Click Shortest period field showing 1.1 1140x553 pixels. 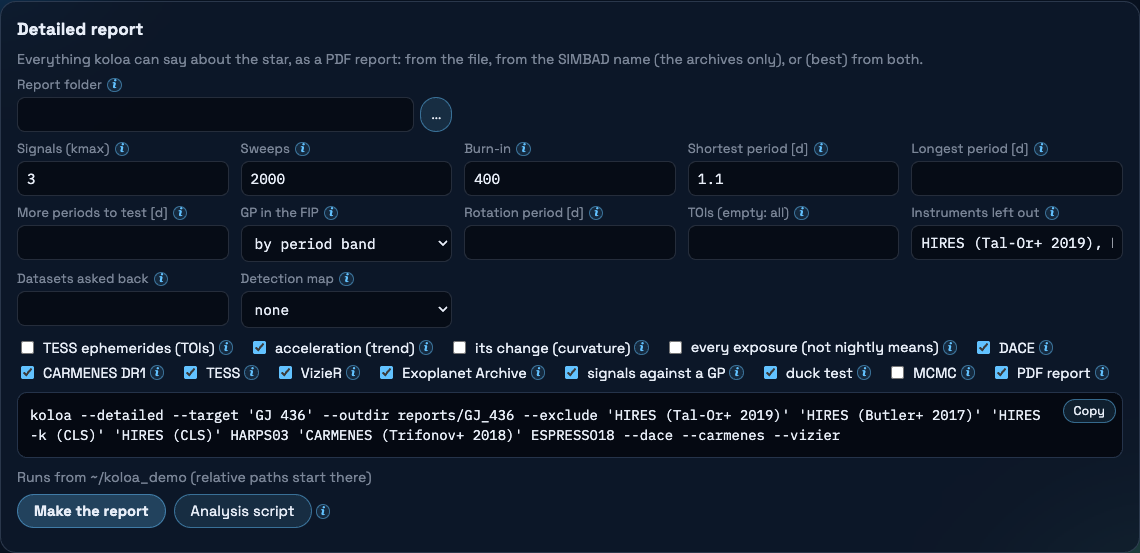pyautogui.click(x=793, y=179)
